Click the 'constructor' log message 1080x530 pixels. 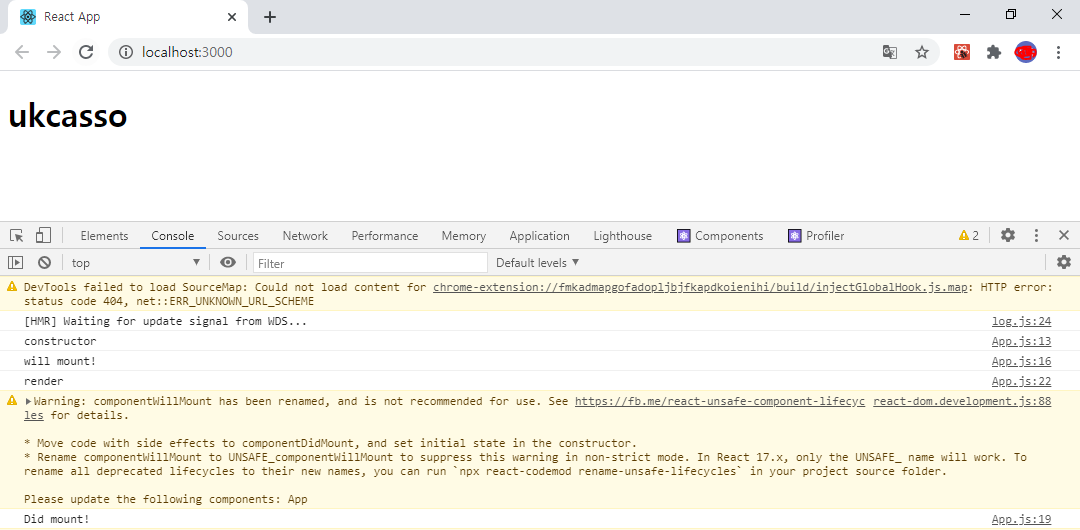pos(60,341)
